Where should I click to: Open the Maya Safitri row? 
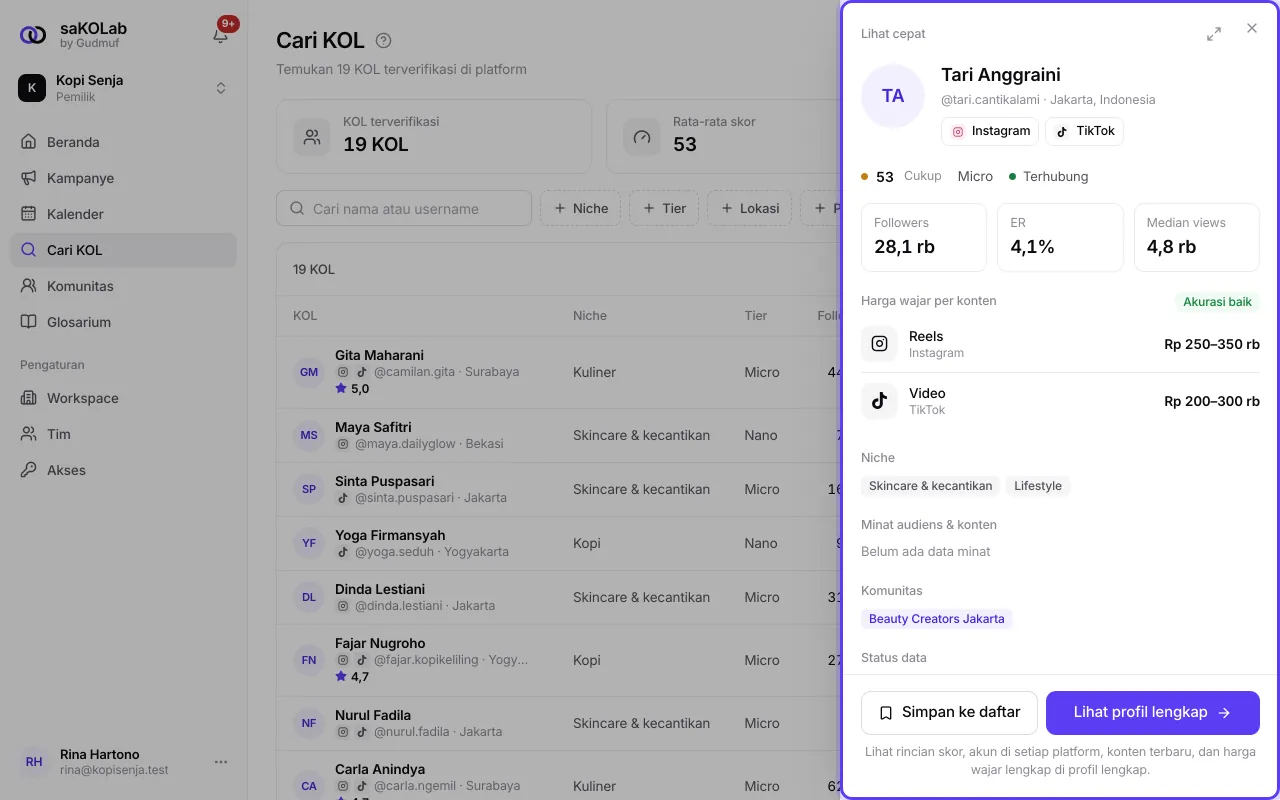point(558,435)
